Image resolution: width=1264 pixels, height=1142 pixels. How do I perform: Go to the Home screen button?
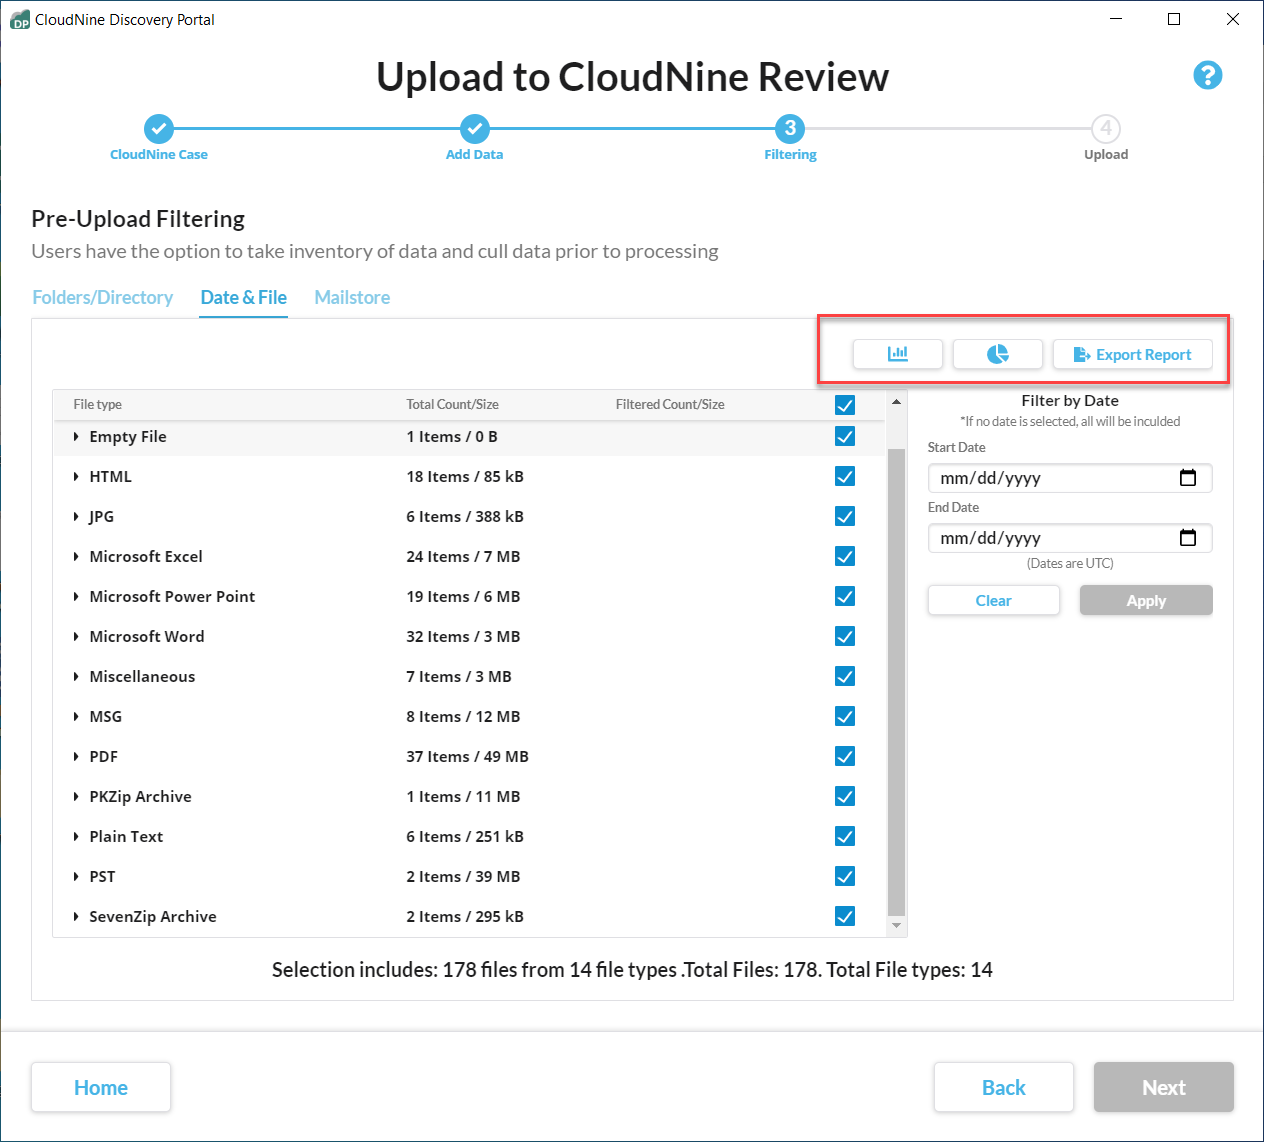click(101, 1087)
